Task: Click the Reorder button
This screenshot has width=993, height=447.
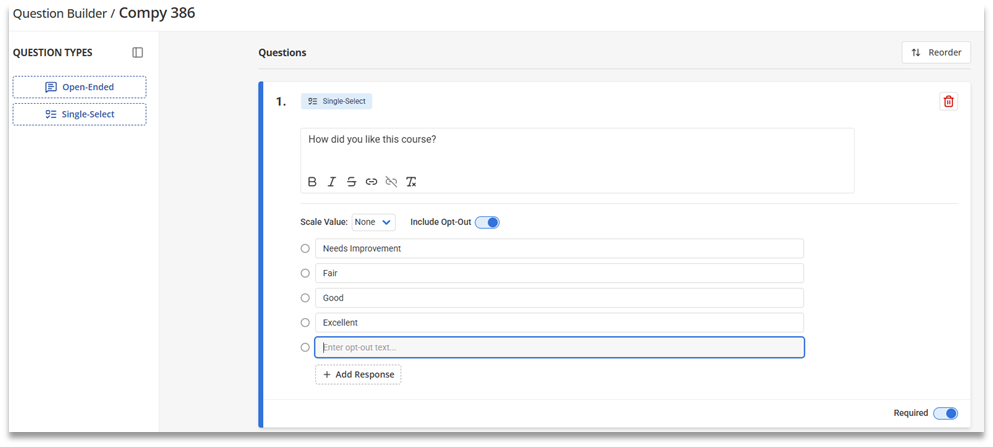Action: (x=936, y=53)
